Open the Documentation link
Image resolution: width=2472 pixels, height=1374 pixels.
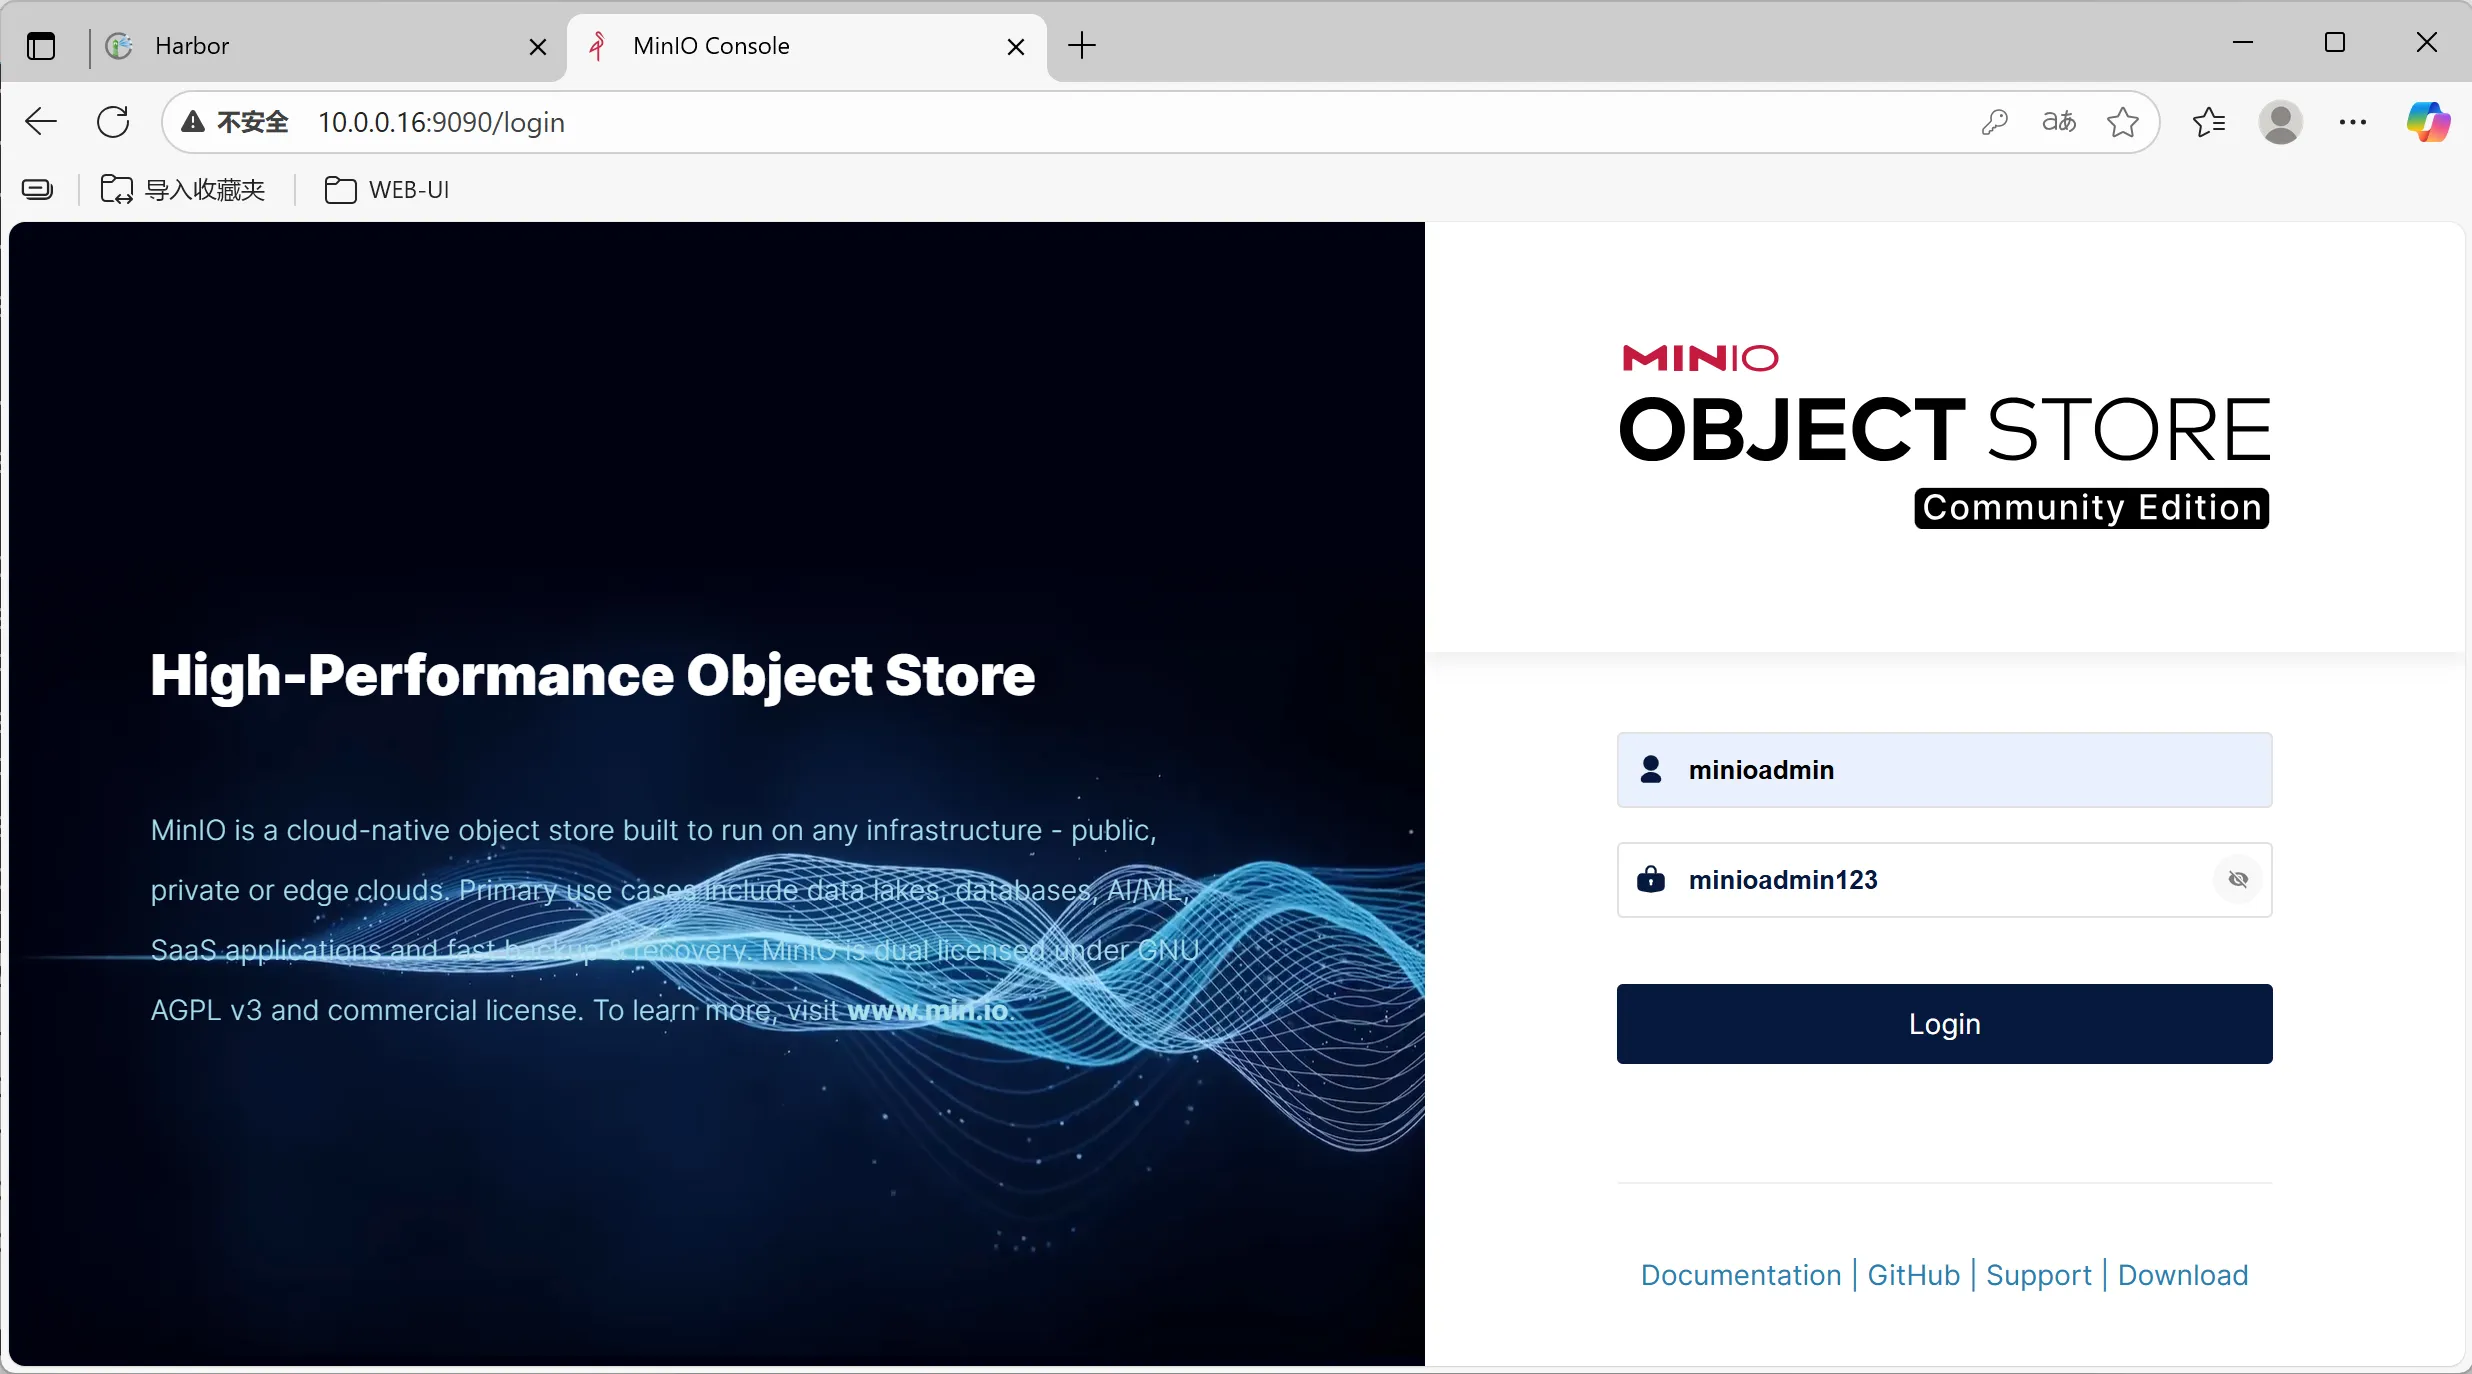click(x=1740, y=1275)
